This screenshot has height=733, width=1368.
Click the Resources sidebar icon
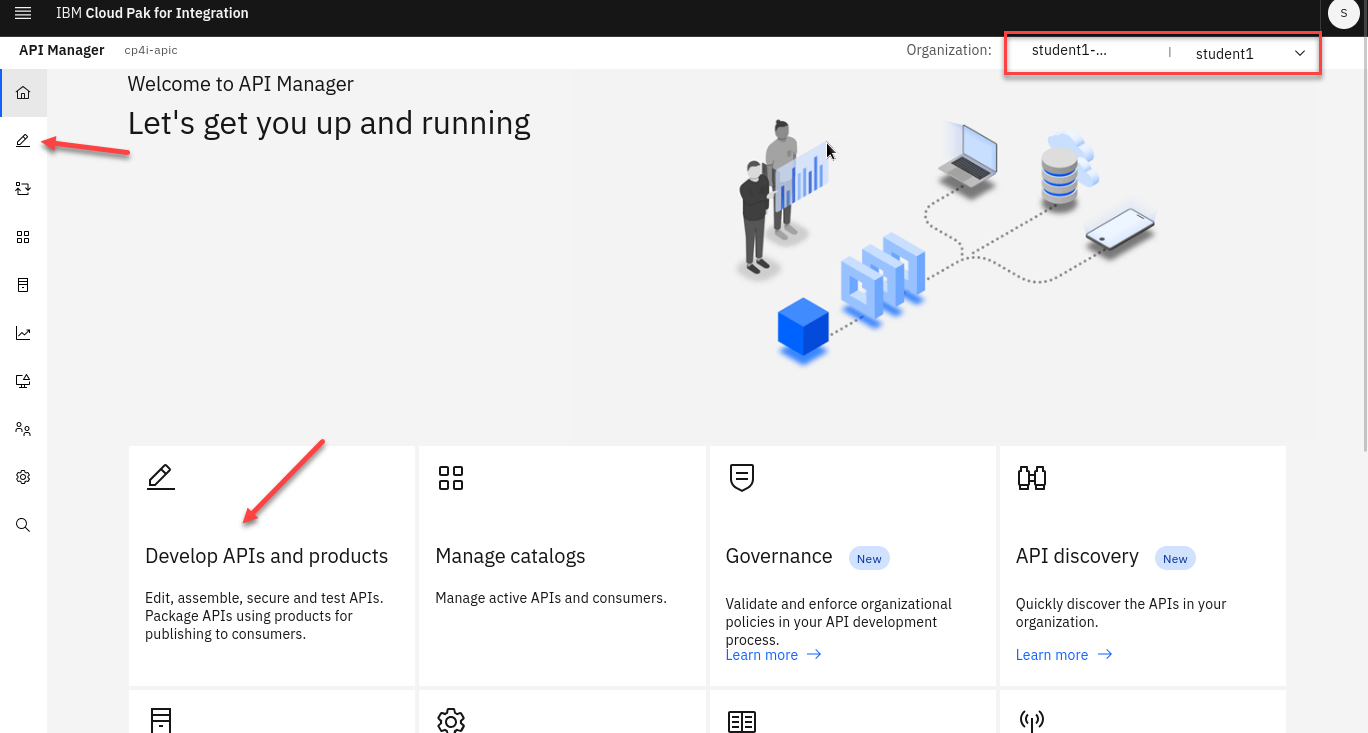(23, 285)
